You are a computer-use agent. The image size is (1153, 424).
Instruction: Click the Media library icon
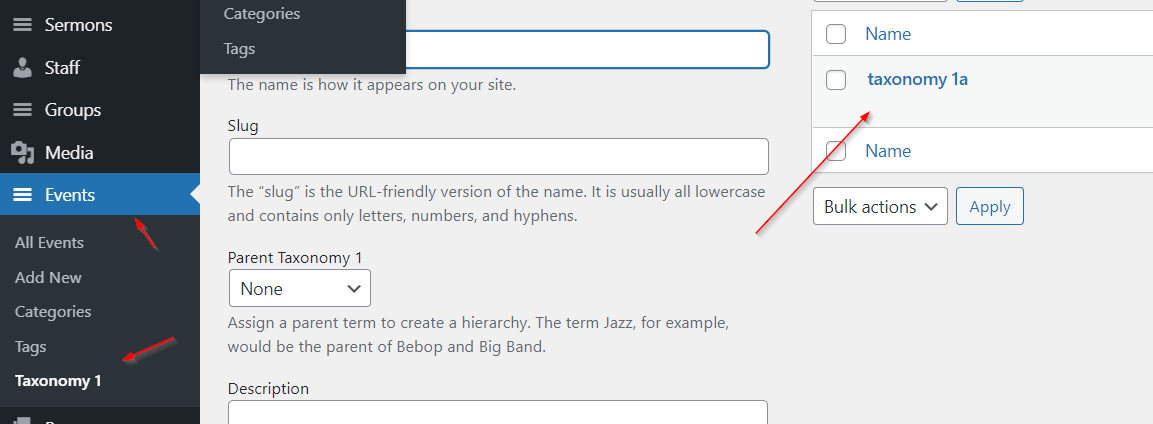pyautogui.click(x=22, y=153)
